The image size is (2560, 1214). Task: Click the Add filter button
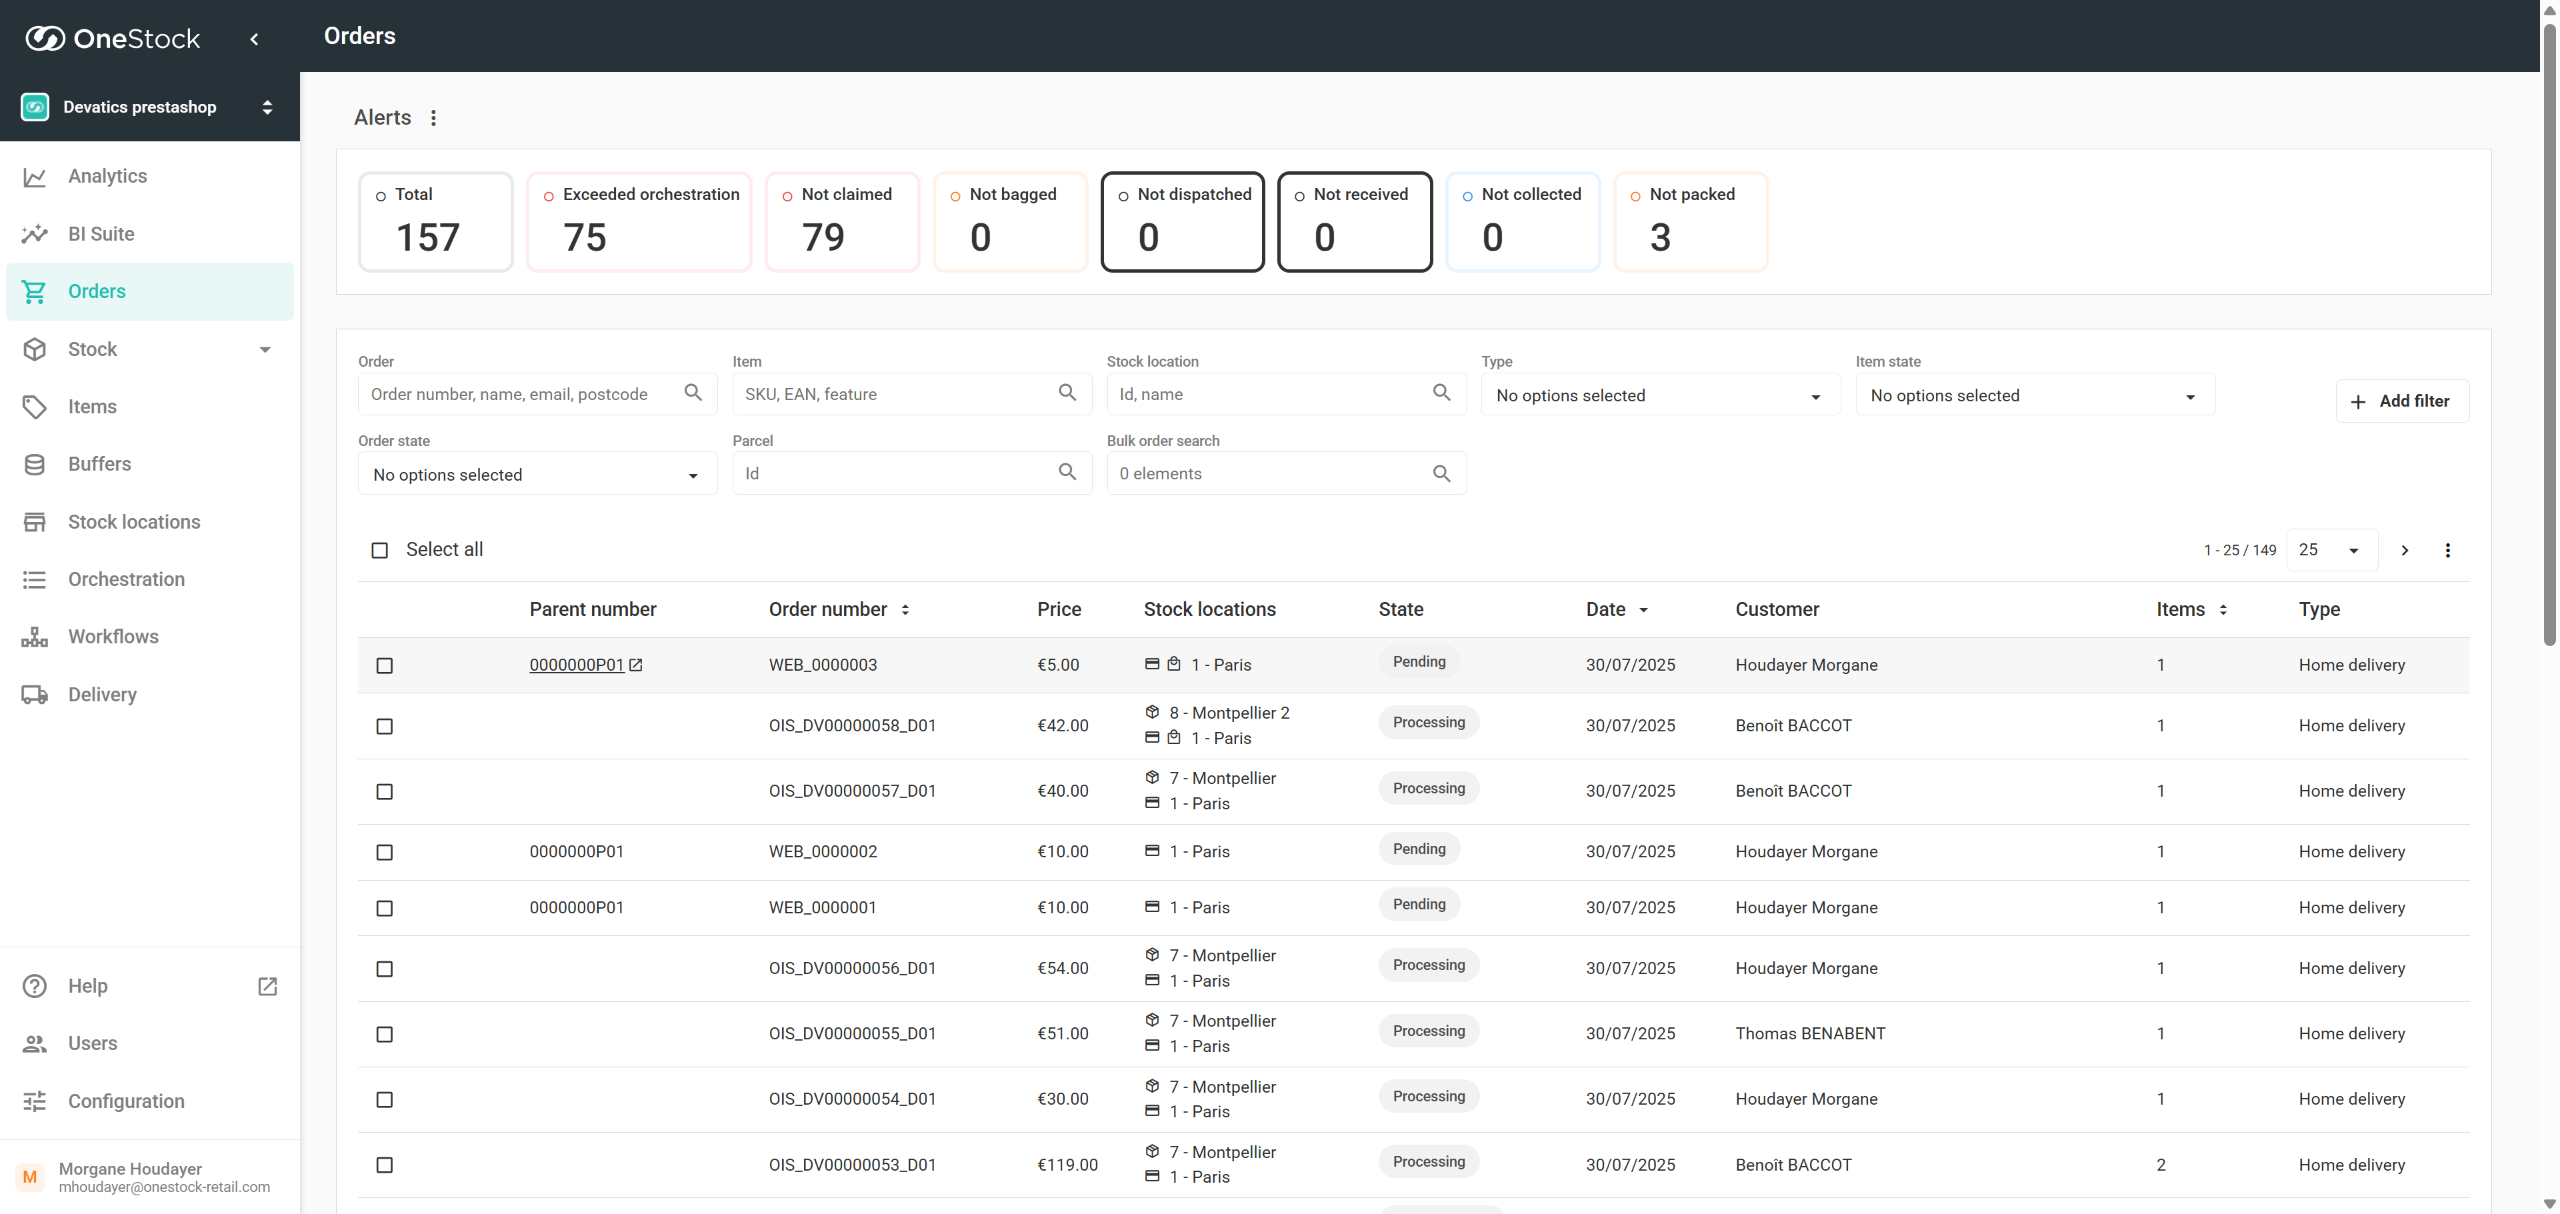(x=2402, y=401)
